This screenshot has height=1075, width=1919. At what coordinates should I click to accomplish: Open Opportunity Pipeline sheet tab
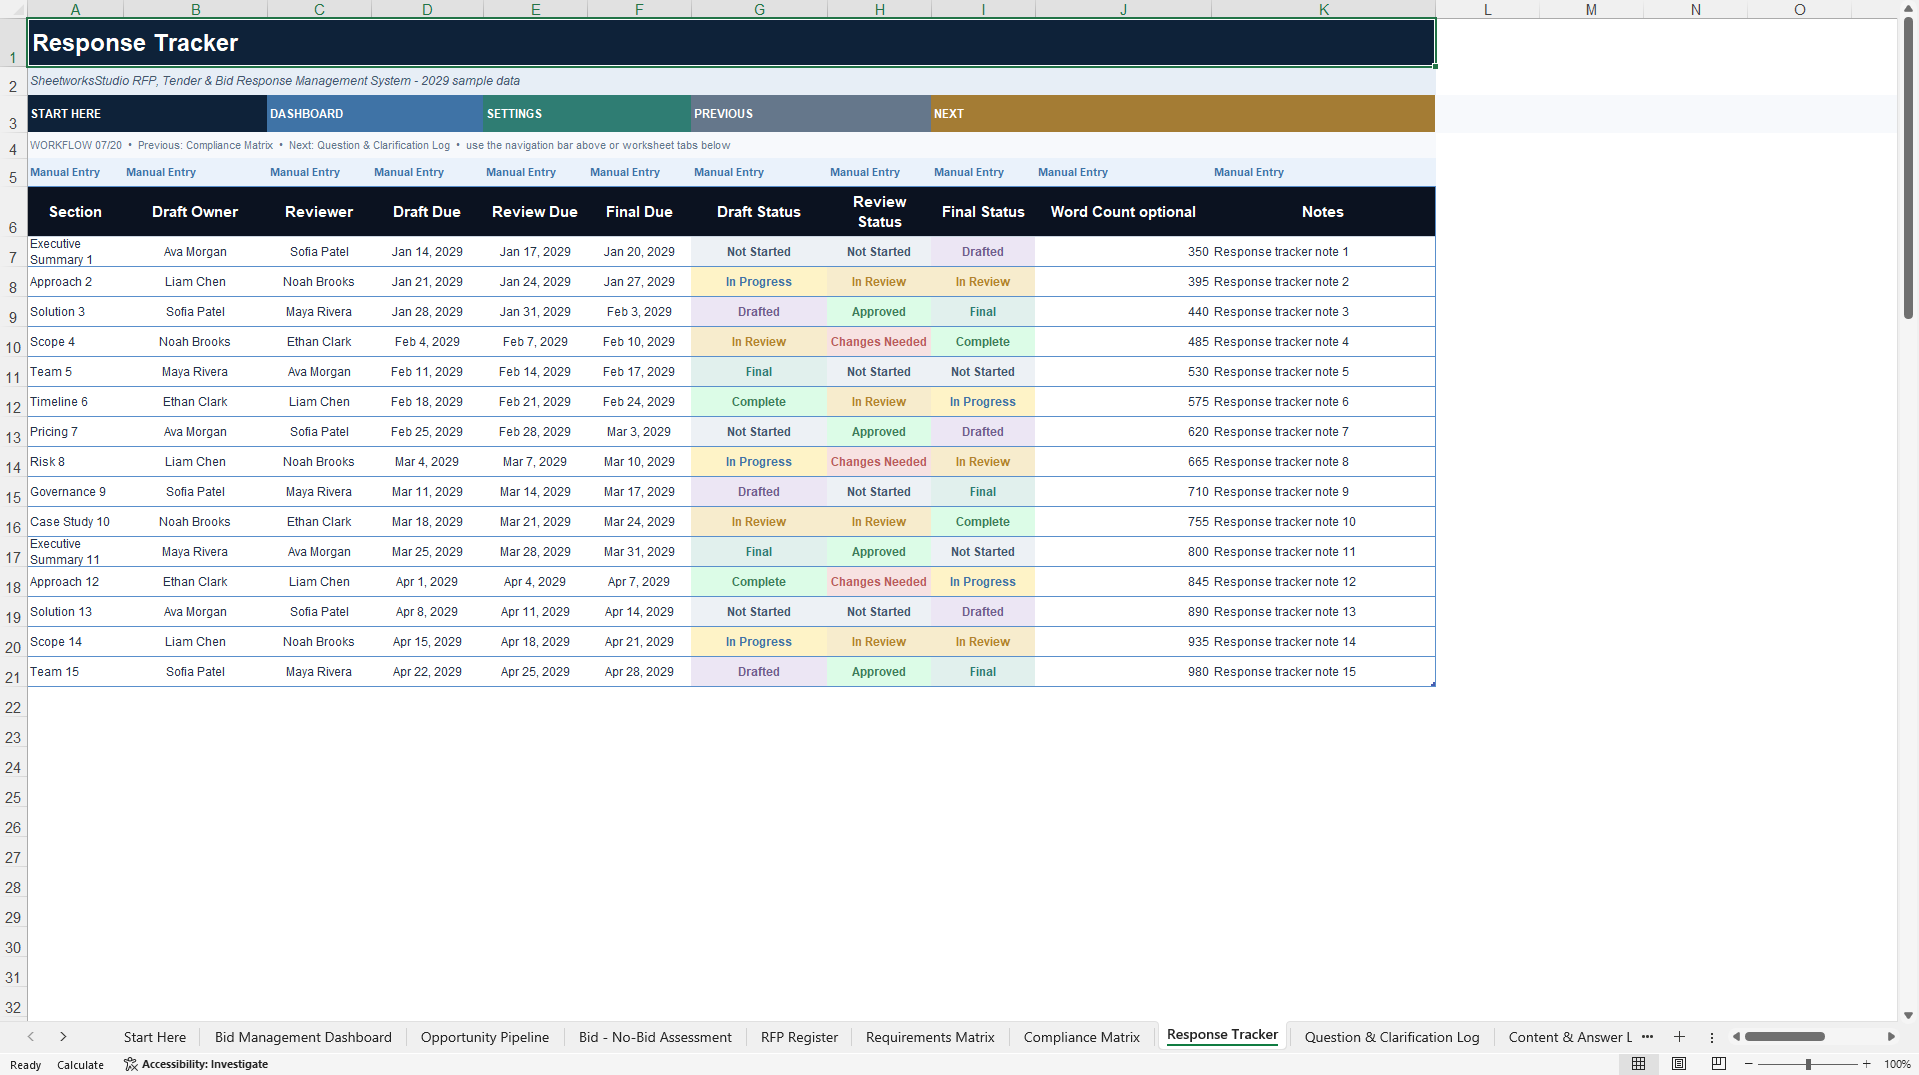tap(485, 1037)
